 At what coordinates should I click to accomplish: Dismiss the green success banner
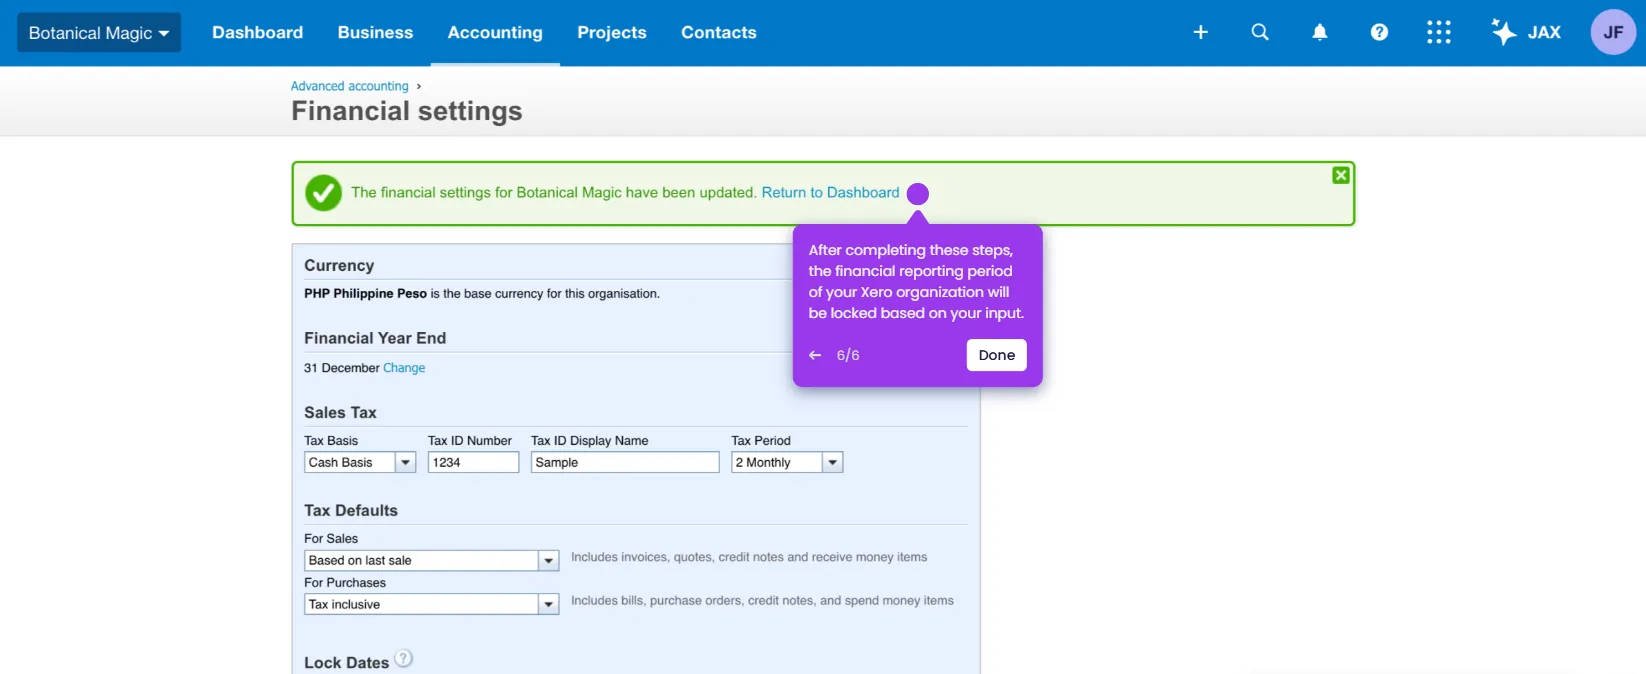coord(1341,176)
